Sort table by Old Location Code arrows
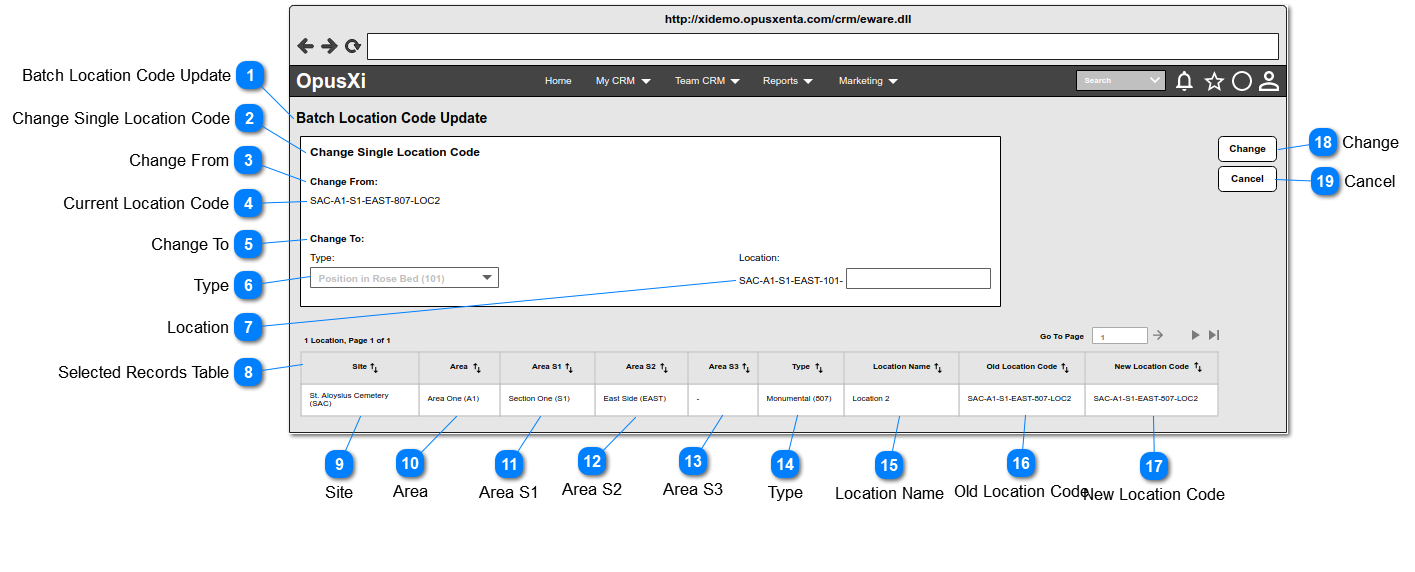 coord(1065,368)
